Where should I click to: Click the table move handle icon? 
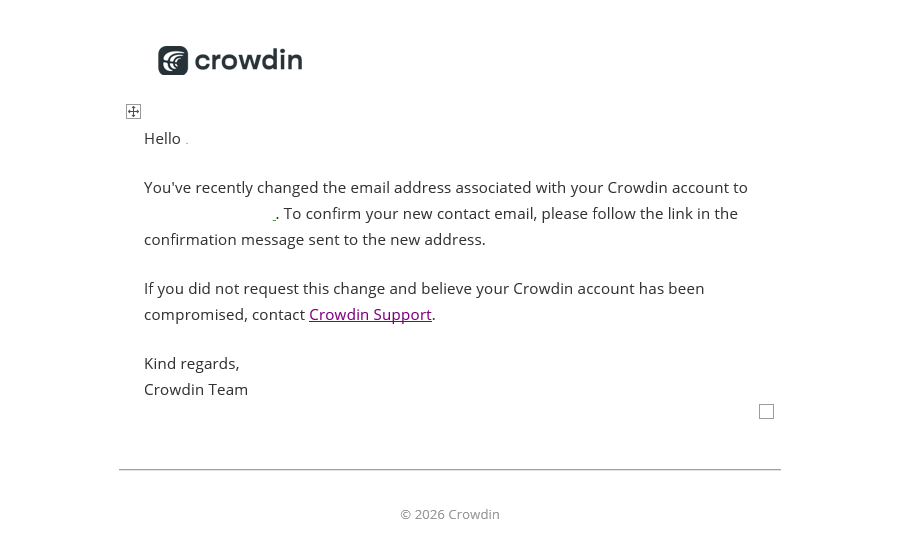(x=133, y=112)
